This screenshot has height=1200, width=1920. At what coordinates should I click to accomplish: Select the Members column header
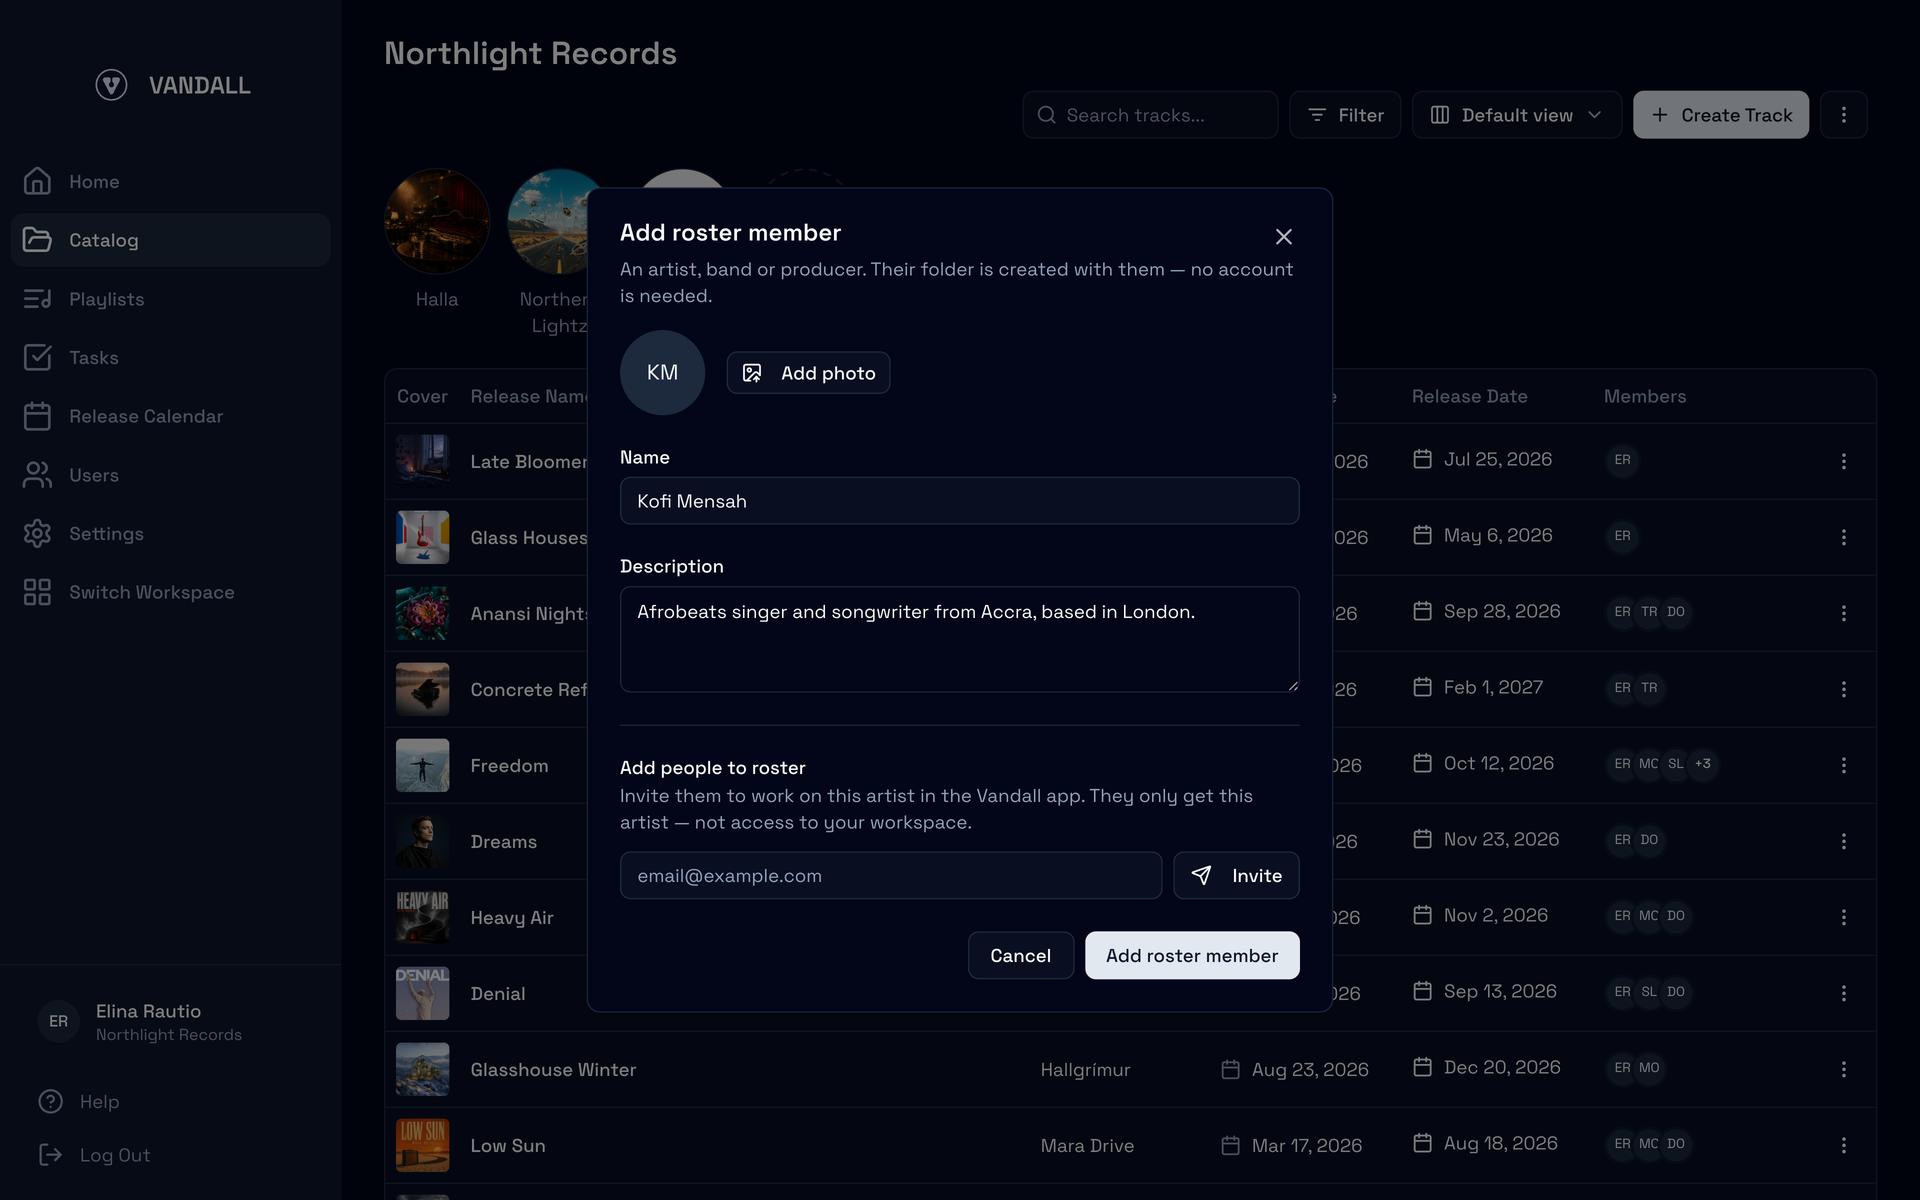coord(1645,396)
